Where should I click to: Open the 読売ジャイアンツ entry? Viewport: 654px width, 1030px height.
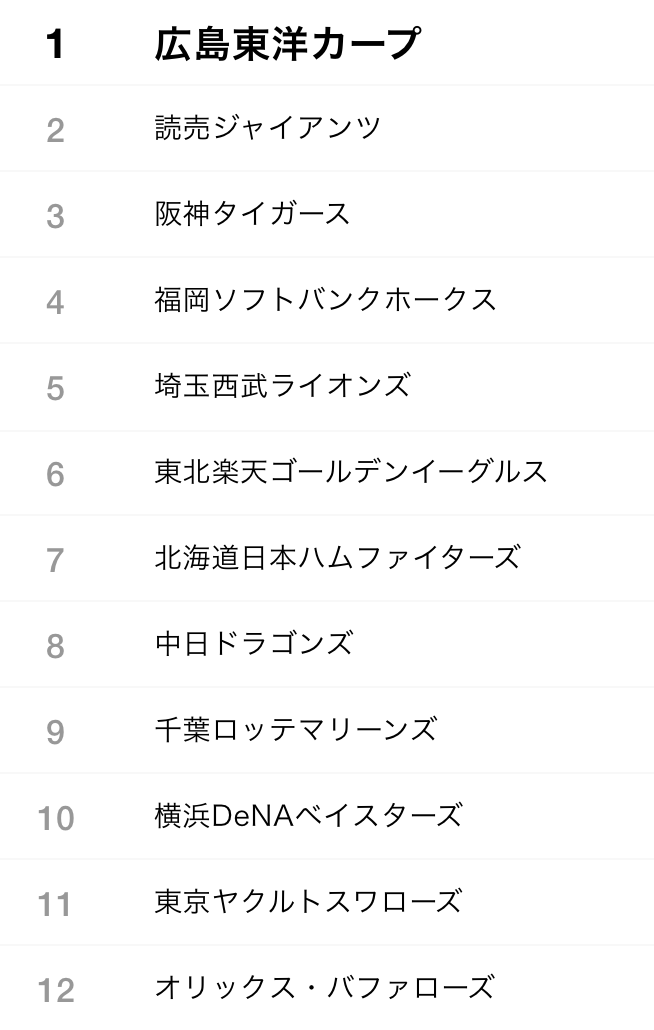pos(268,127)
